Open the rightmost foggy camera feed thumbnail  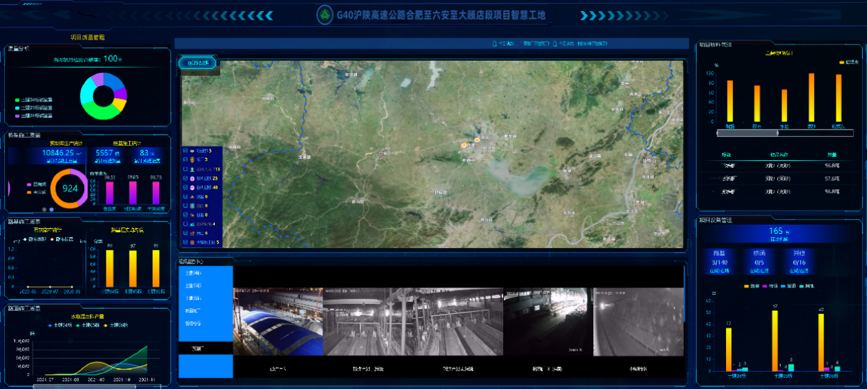coord(638,322)
